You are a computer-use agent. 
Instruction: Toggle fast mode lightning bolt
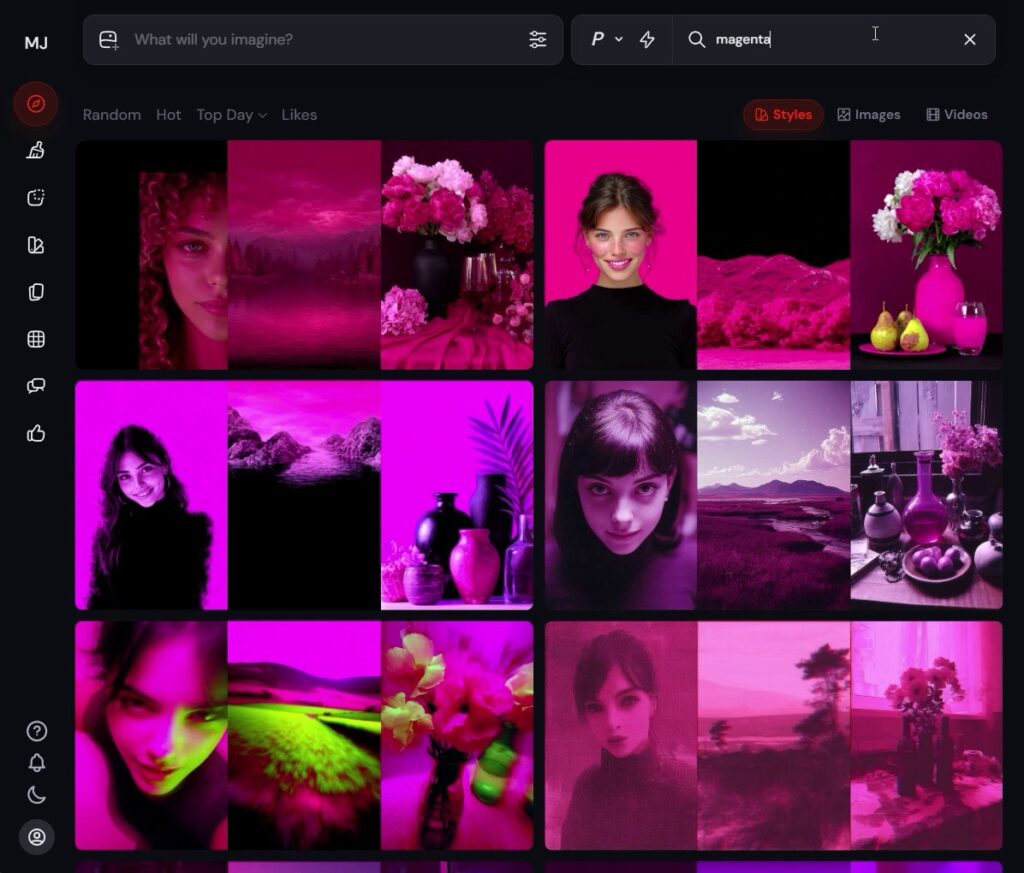point(647,40)
